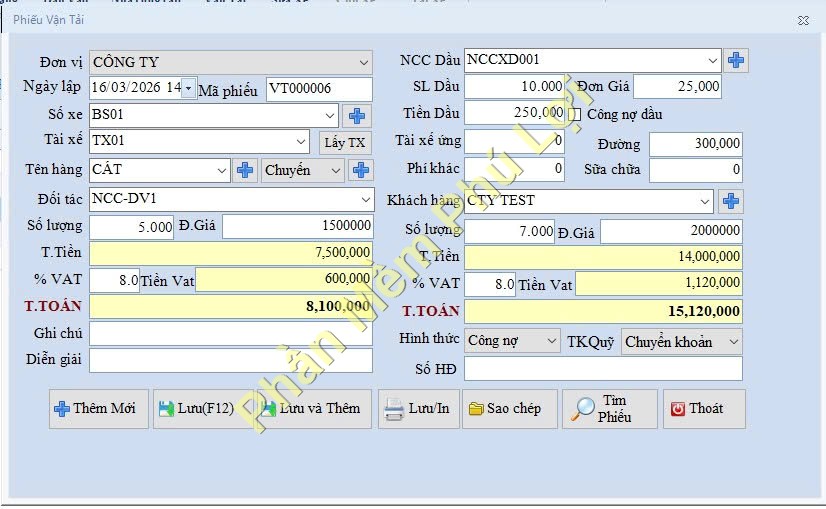Image resolution: width=826 pixels, height=509 pixels.
Task: Click the Đường 300,000 field
Action: click(696, 144)
